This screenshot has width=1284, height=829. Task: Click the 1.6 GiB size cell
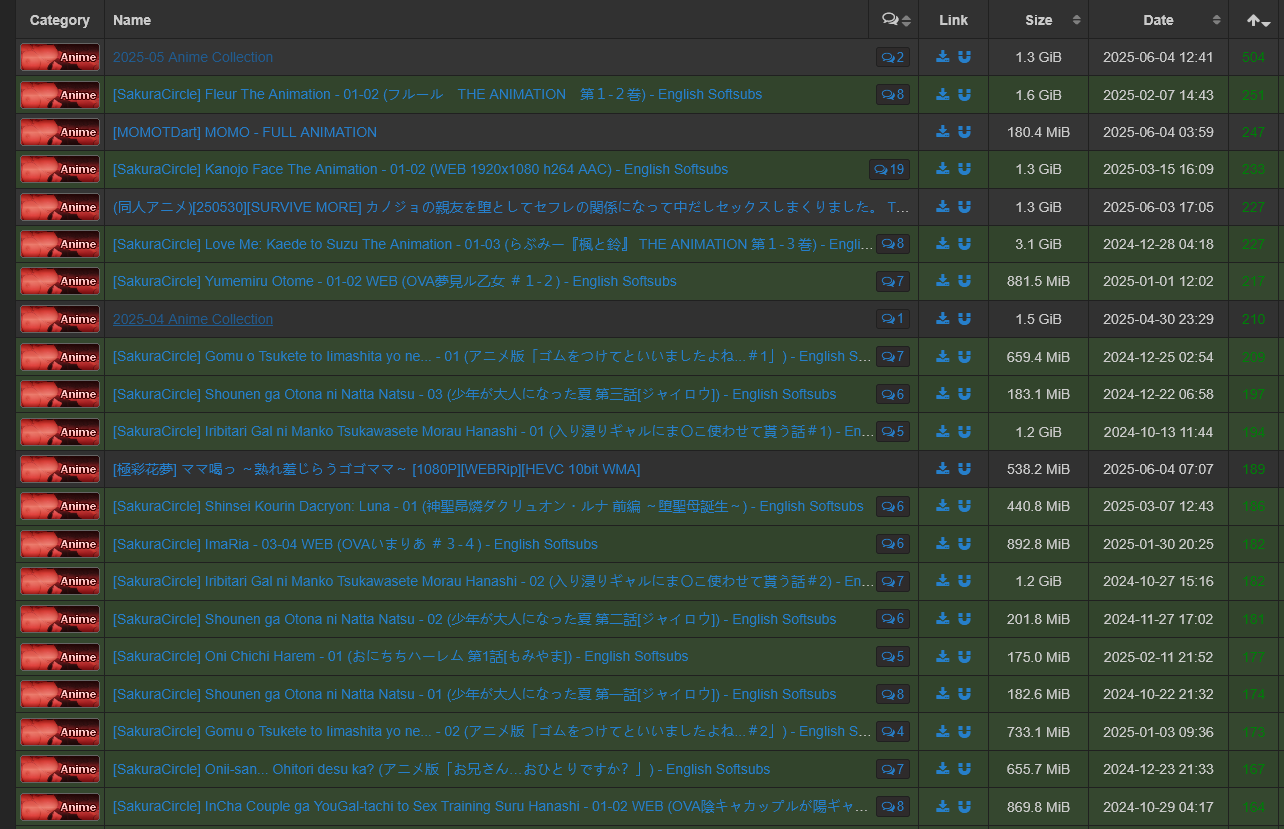[x=1039, y=94]
